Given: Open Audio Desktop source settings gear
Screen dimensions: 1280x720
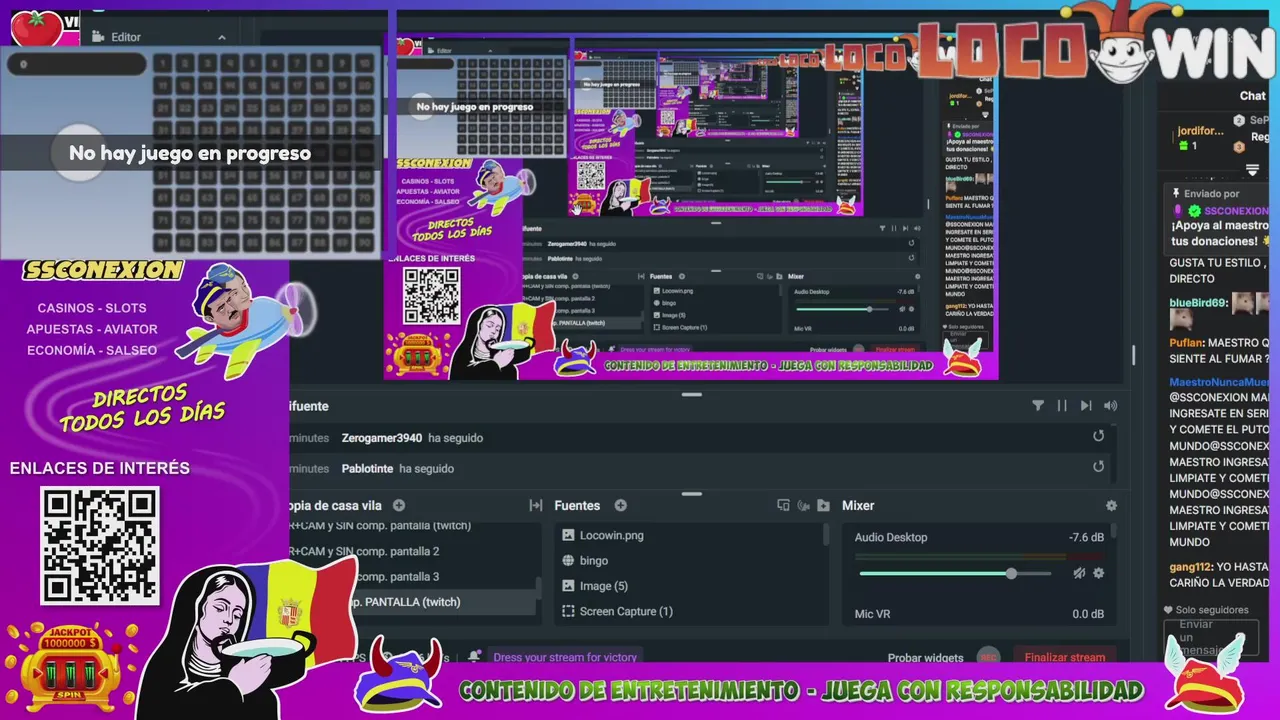Looking at the screenshot, I should [x=1099, y=573].
